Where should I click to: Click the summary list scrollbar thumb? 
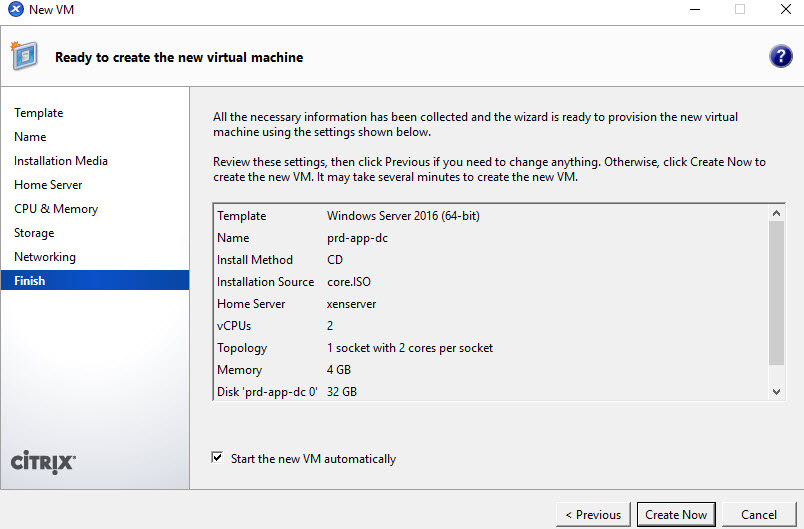(x=776, y=292)
